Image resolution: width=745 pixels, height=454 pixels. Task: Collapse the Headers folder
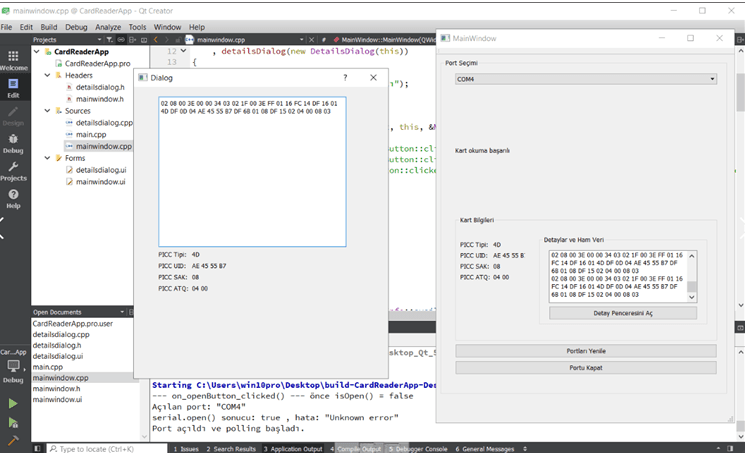[47, 75]
